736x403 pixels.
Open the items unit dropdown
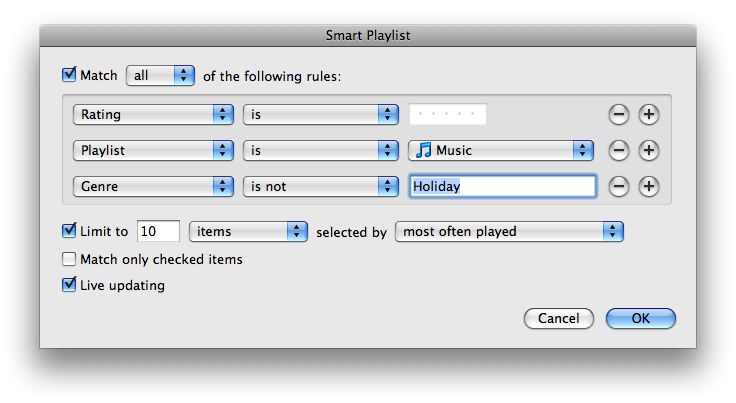point(248,232)
